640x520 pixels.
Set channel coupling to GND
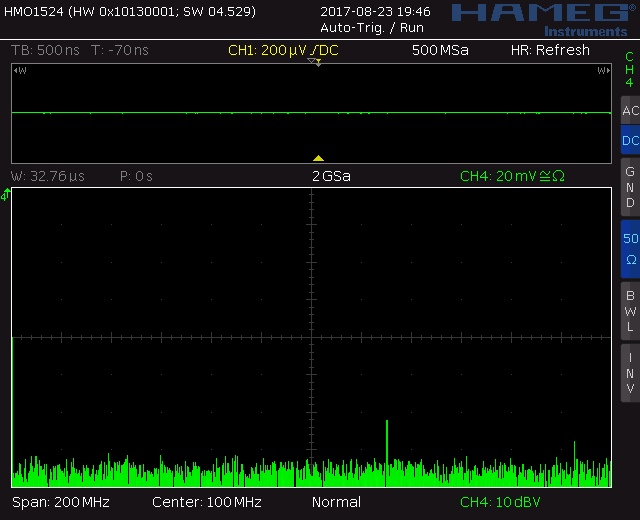pyautogui.click(x=629, y=187)
